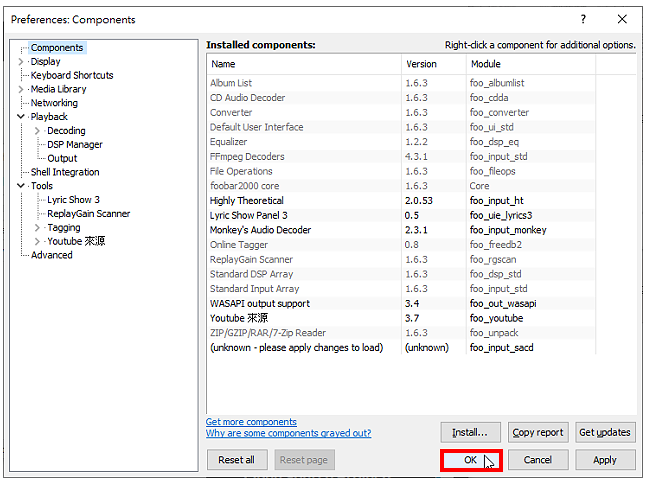Viewport: 649px width, 482px height.
Task: Select the Highly Theoretical component
Action: [401, 201]
